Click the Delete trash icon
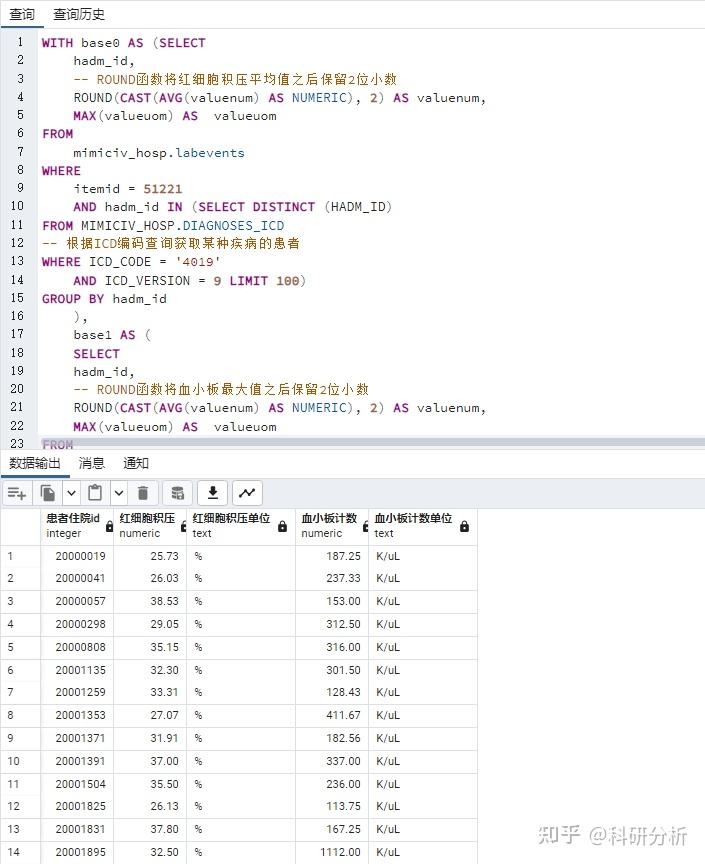The image size is (705, 864). [x=143, y=493]
